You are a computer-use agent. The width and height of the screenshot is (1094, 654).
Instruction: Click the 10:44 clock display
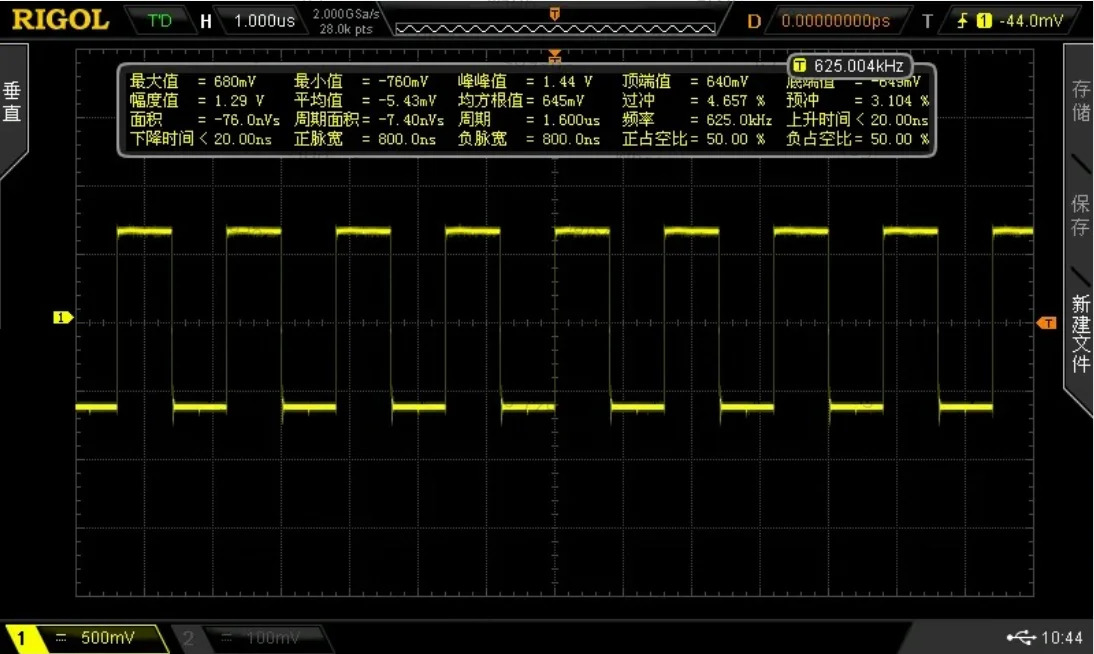click(x=1062, y=637)
